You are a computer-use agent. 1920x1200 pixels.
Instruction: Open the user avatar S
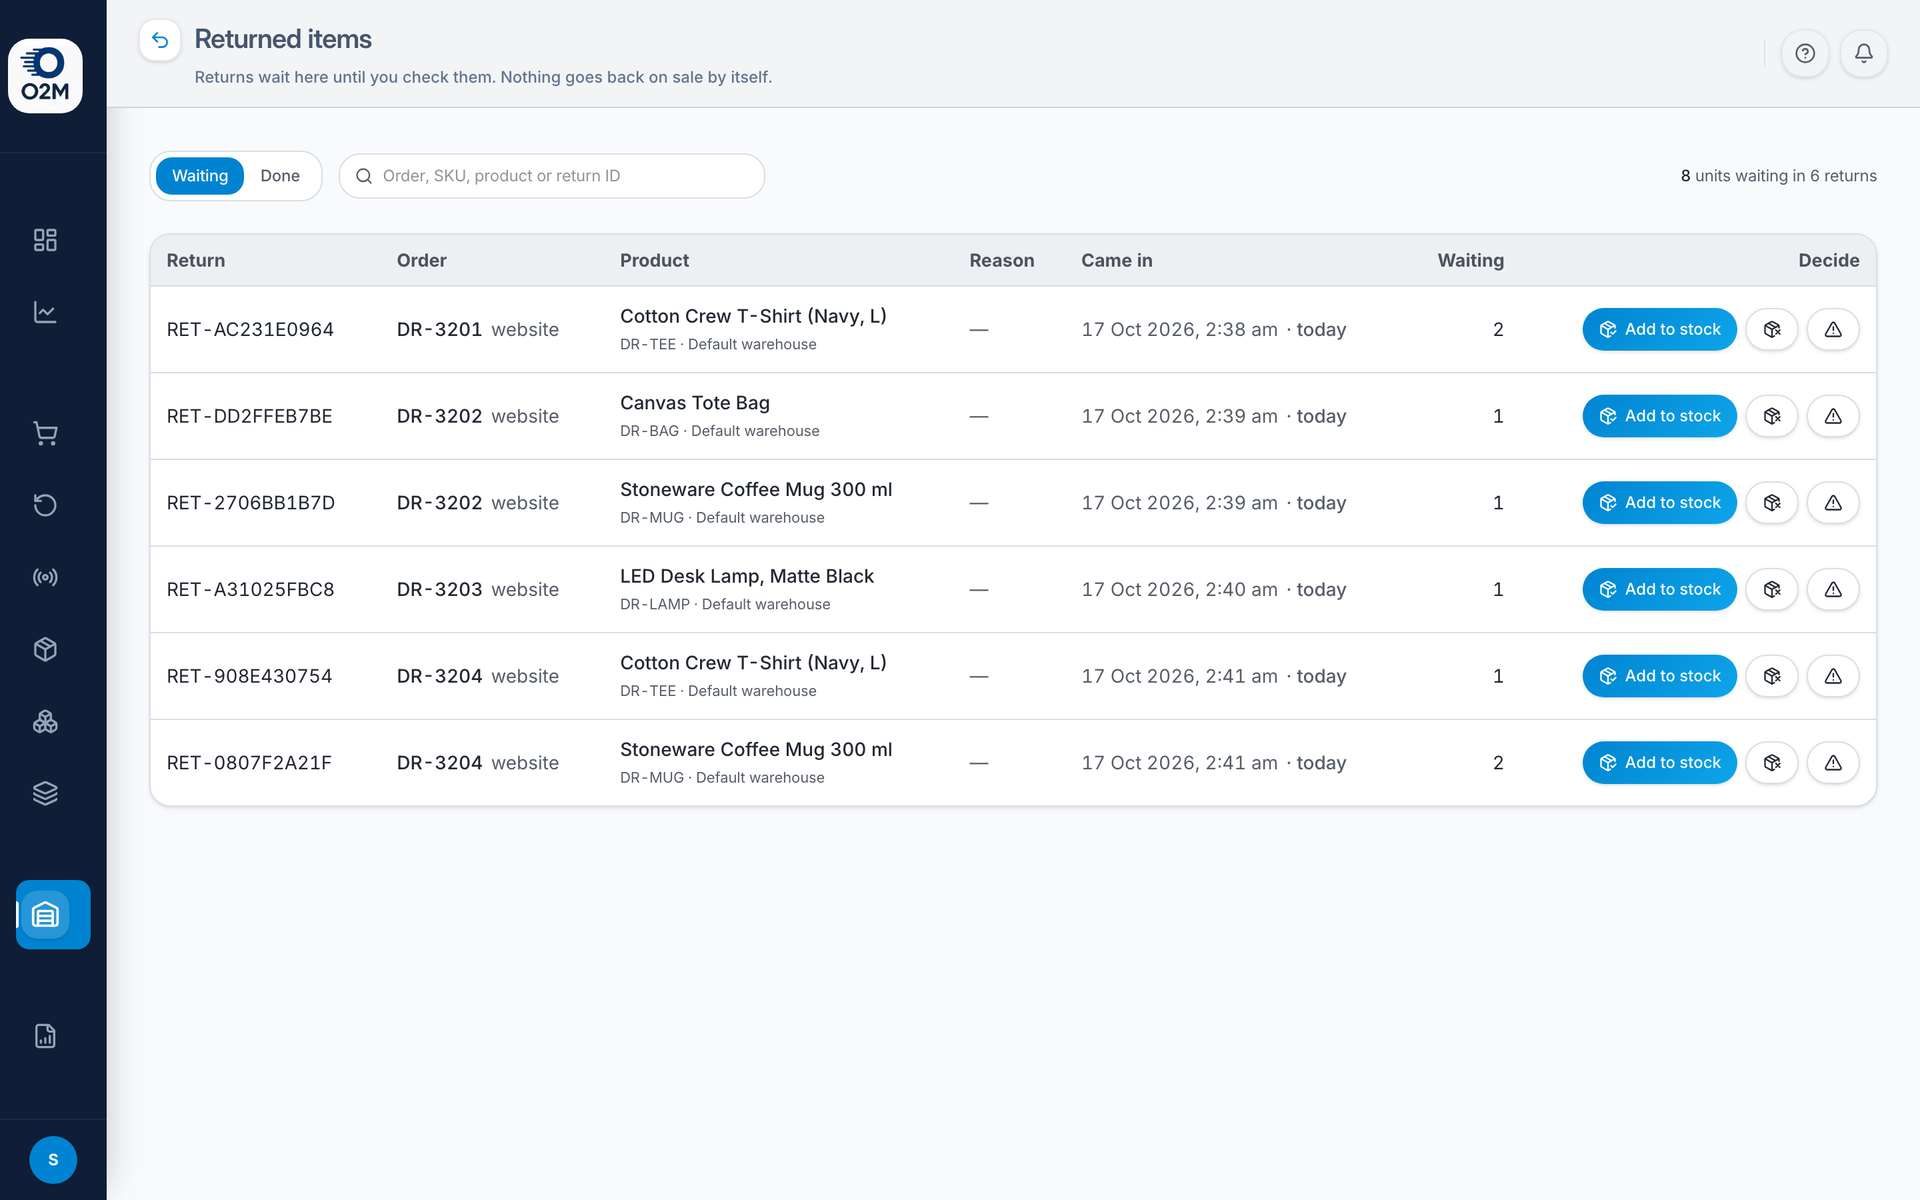[53, 1160]
